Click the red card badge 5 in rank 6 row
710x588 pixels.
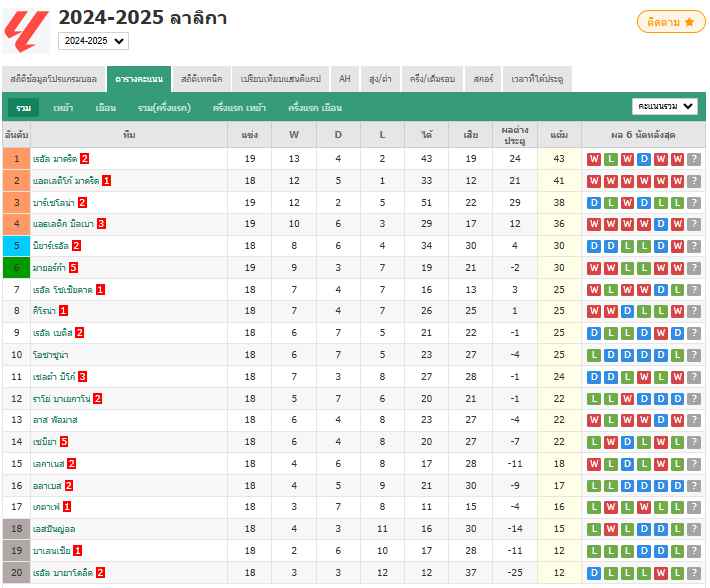click(x=73, y=268)
